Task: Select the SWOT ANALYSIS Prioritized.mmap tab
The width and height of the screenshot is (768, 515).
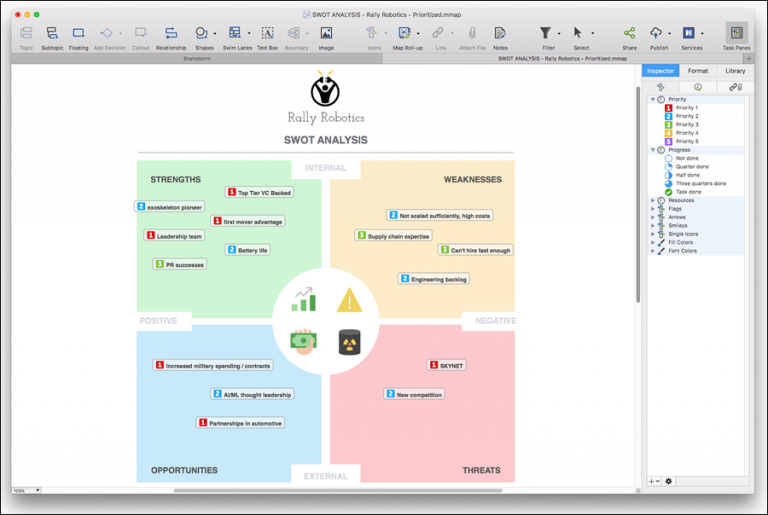Action: click(x=562, y=59)
